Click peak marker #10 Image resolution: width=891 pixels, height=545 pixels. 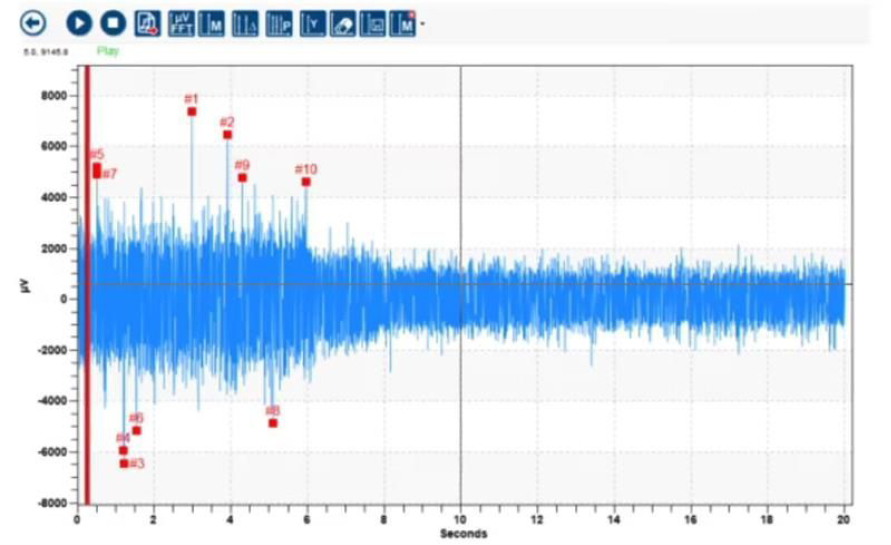click(306, 182)
